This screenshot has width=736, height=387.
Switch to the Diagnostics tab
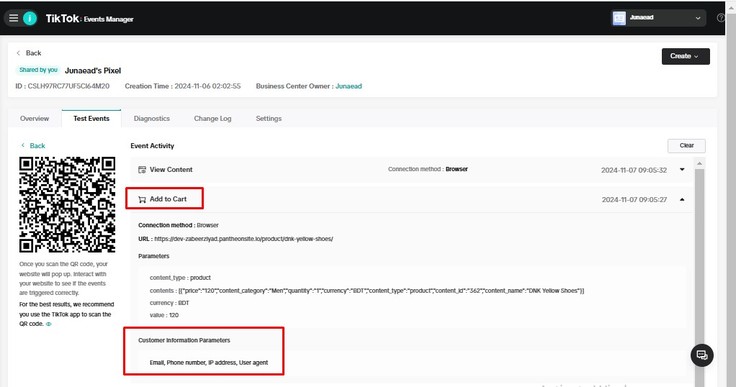(x=152, y=118)
